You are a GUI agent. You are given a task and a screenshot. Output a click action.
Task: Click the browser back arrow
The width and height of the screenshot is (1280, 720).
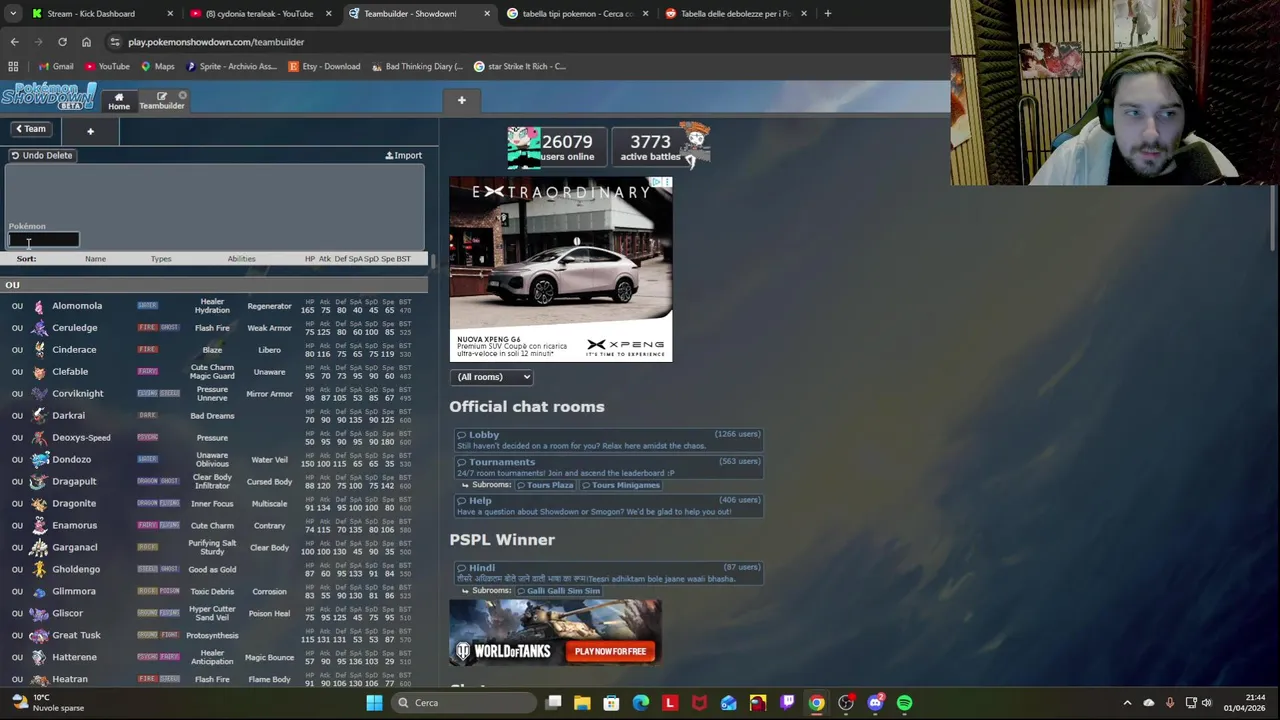pyautogui.click(x=14, y=42)
